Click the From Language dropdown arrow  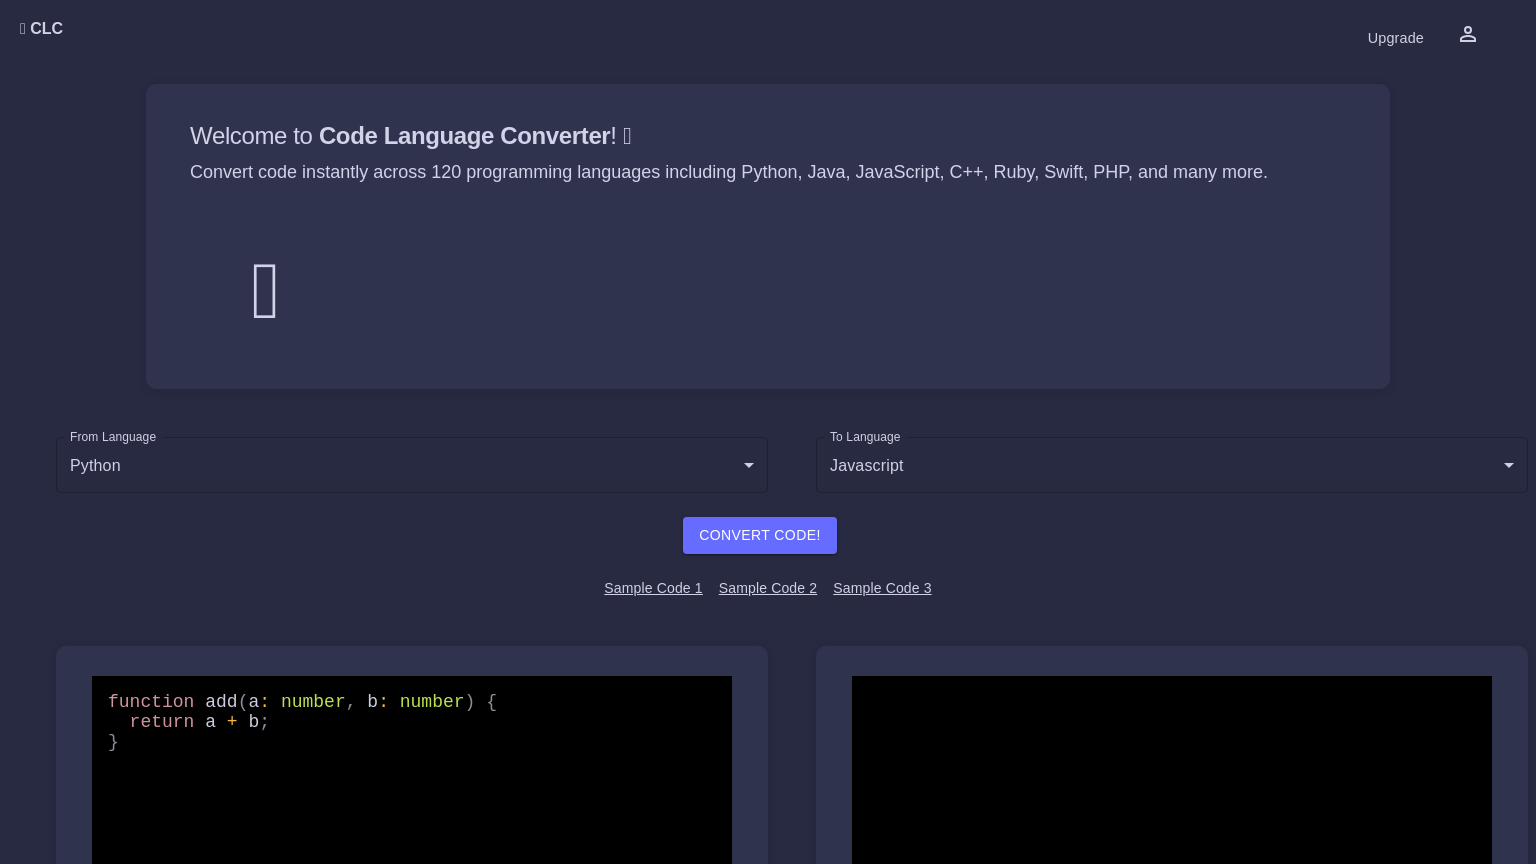click(748, 466)
